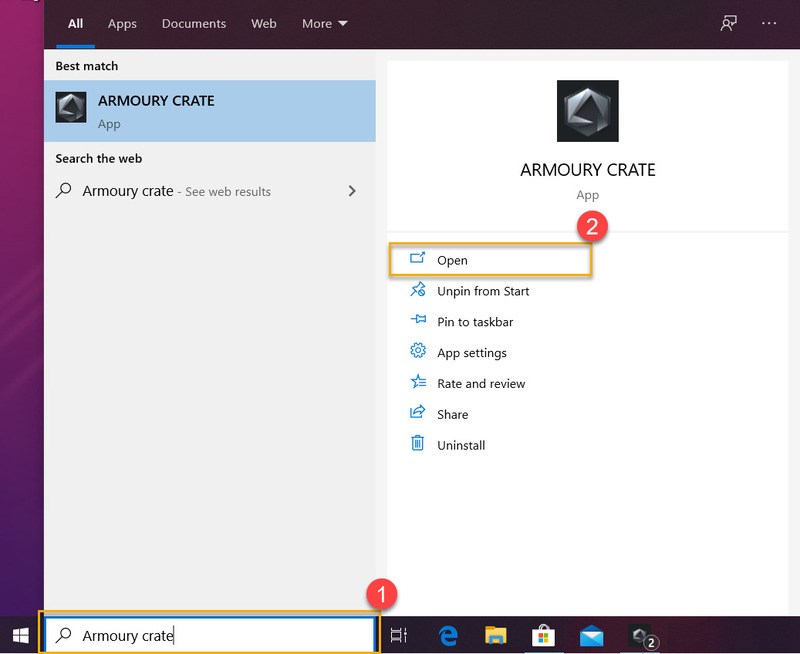Open the ellipsis options menu
The width and height of the screenshot is (800, 654).
[768, 22]
